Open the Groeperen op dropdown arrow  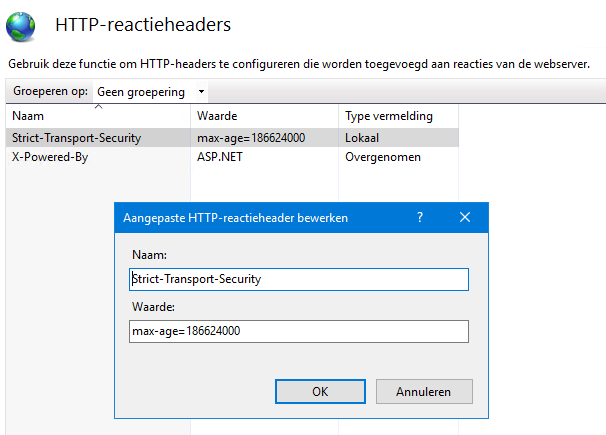[201, 92]
